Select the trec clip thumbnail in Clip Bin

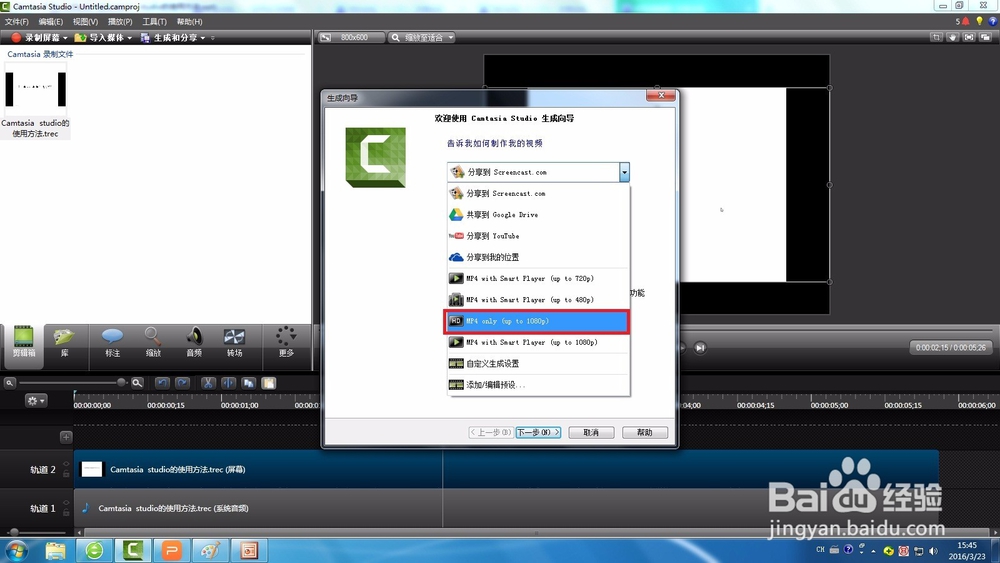pyautogui.click(x=35, y=89)
